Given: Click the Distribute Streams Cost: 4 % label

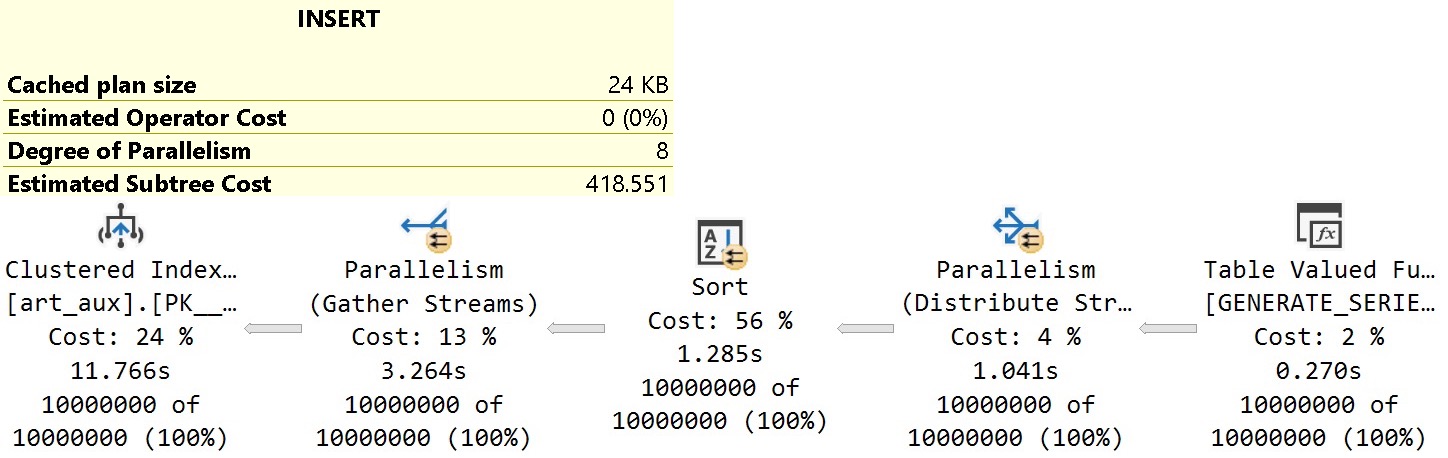Looking at the screenshot, I should click(x=1016, y=337).
